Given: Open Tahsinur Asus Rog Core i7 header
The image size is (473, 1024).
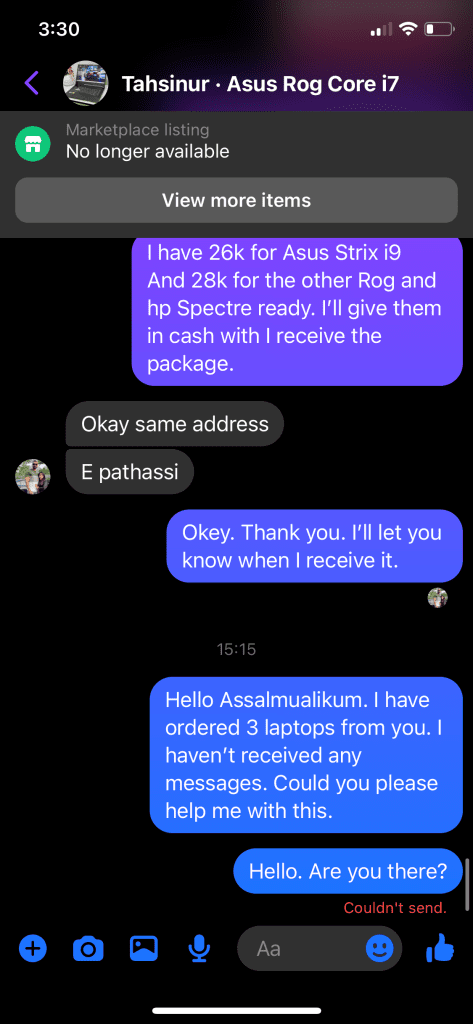Looking at the screenshot, I should 261,84.
